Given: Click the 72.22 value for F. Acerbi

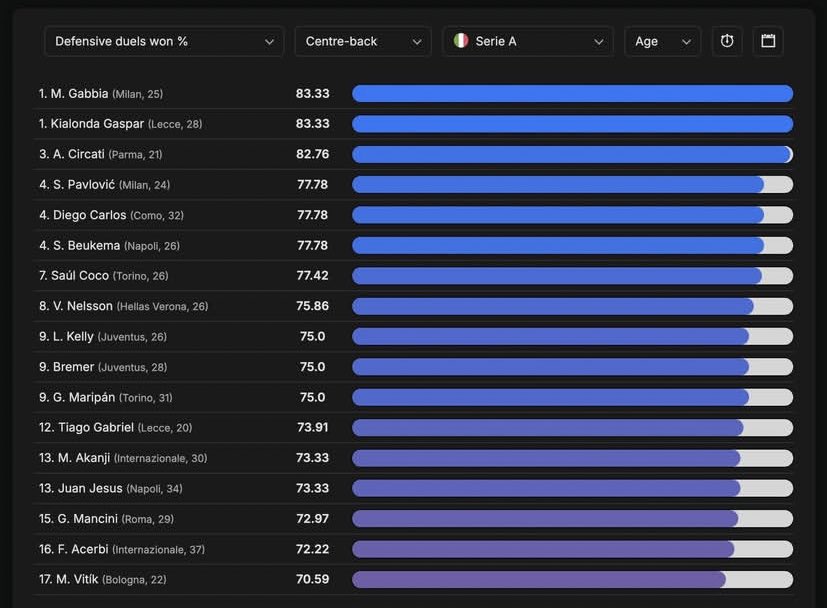Looking at the screenshot, I should pos(312,549).
